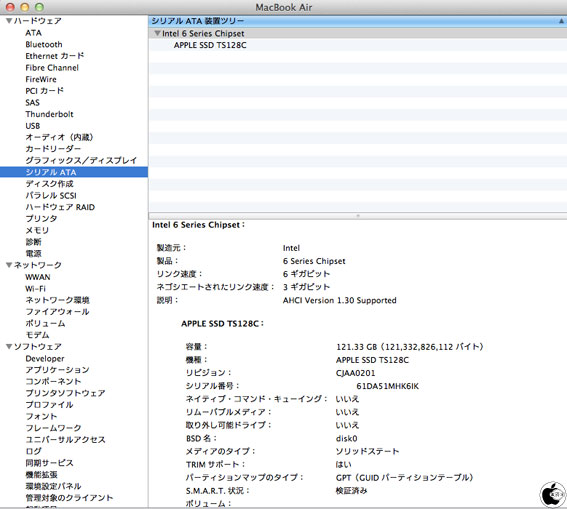Collapse the Intel 6 Series Chipset tree row
Image resolution: width=567 pixels, height=509 pixels.
(157, 33)
